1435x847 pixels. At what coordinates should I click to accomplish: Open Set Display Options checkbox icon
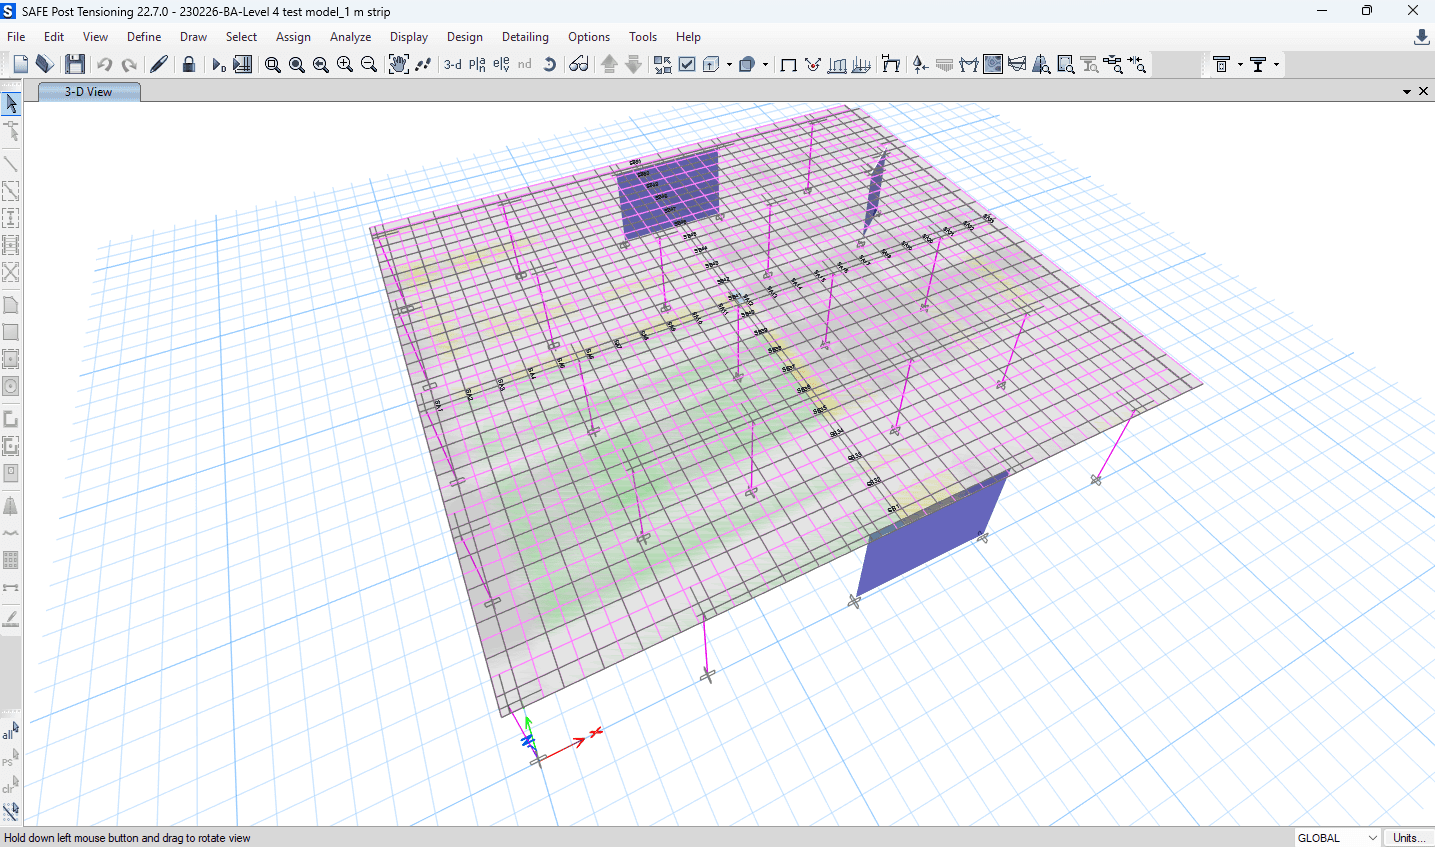tap(687, 64)
